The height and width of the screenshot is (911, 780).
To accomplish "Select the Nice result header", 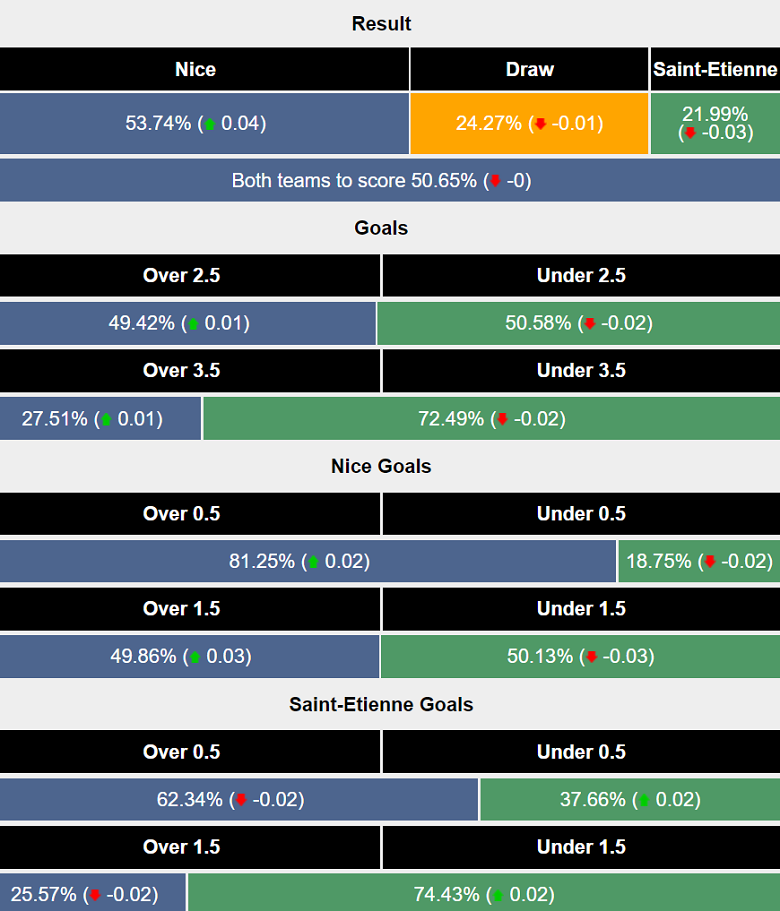I will (195, 69).
